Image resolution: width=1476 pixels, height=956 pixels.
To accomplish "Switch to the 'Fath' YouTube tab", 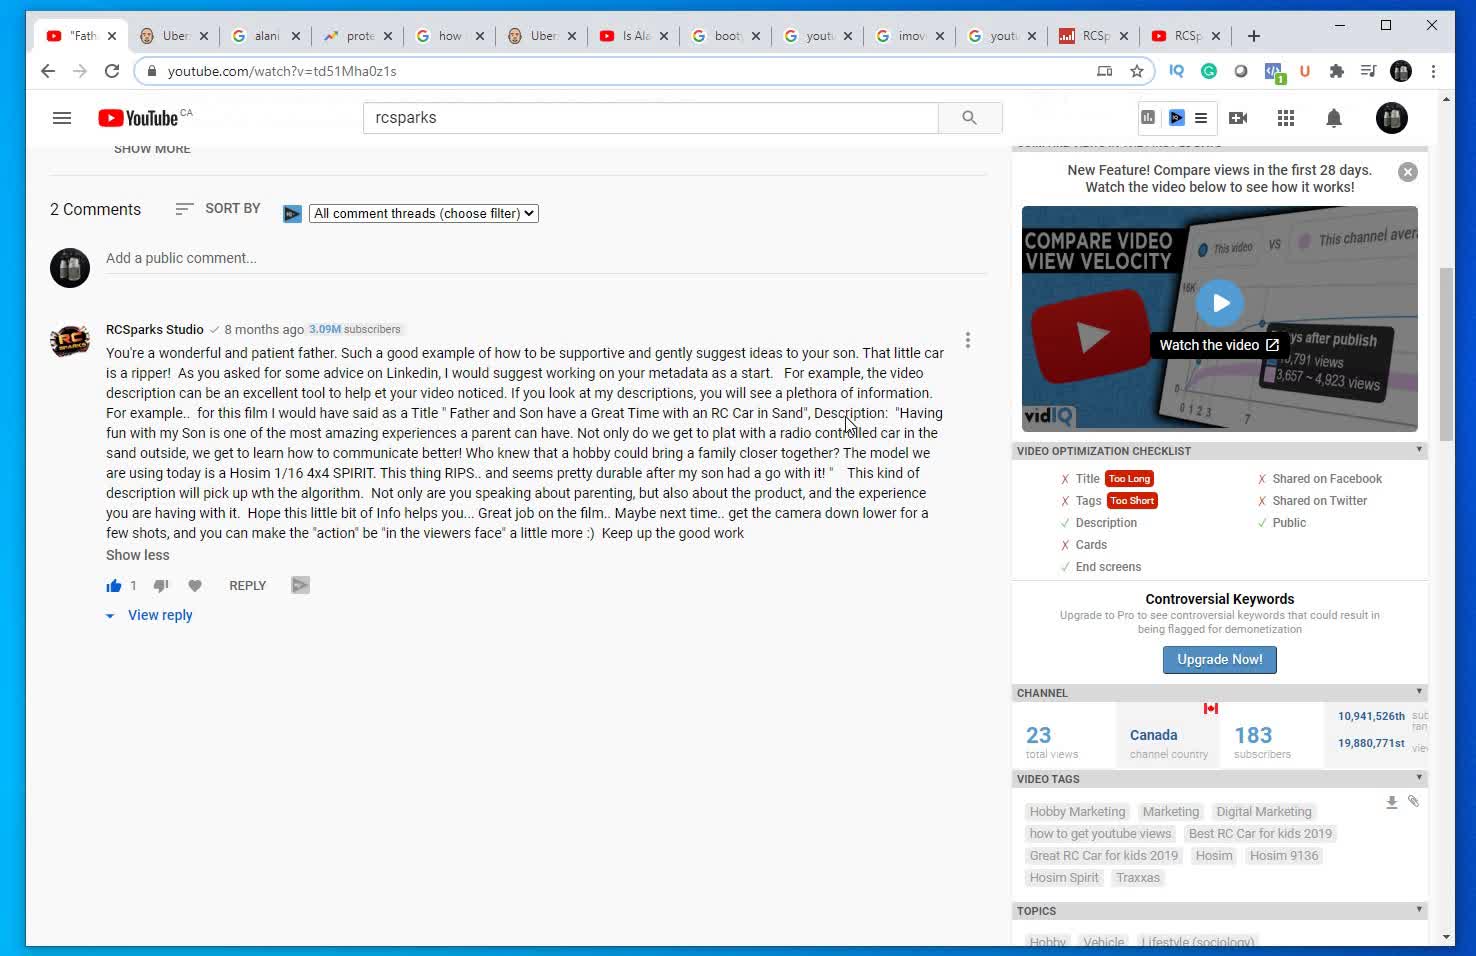I will point(82,36).
